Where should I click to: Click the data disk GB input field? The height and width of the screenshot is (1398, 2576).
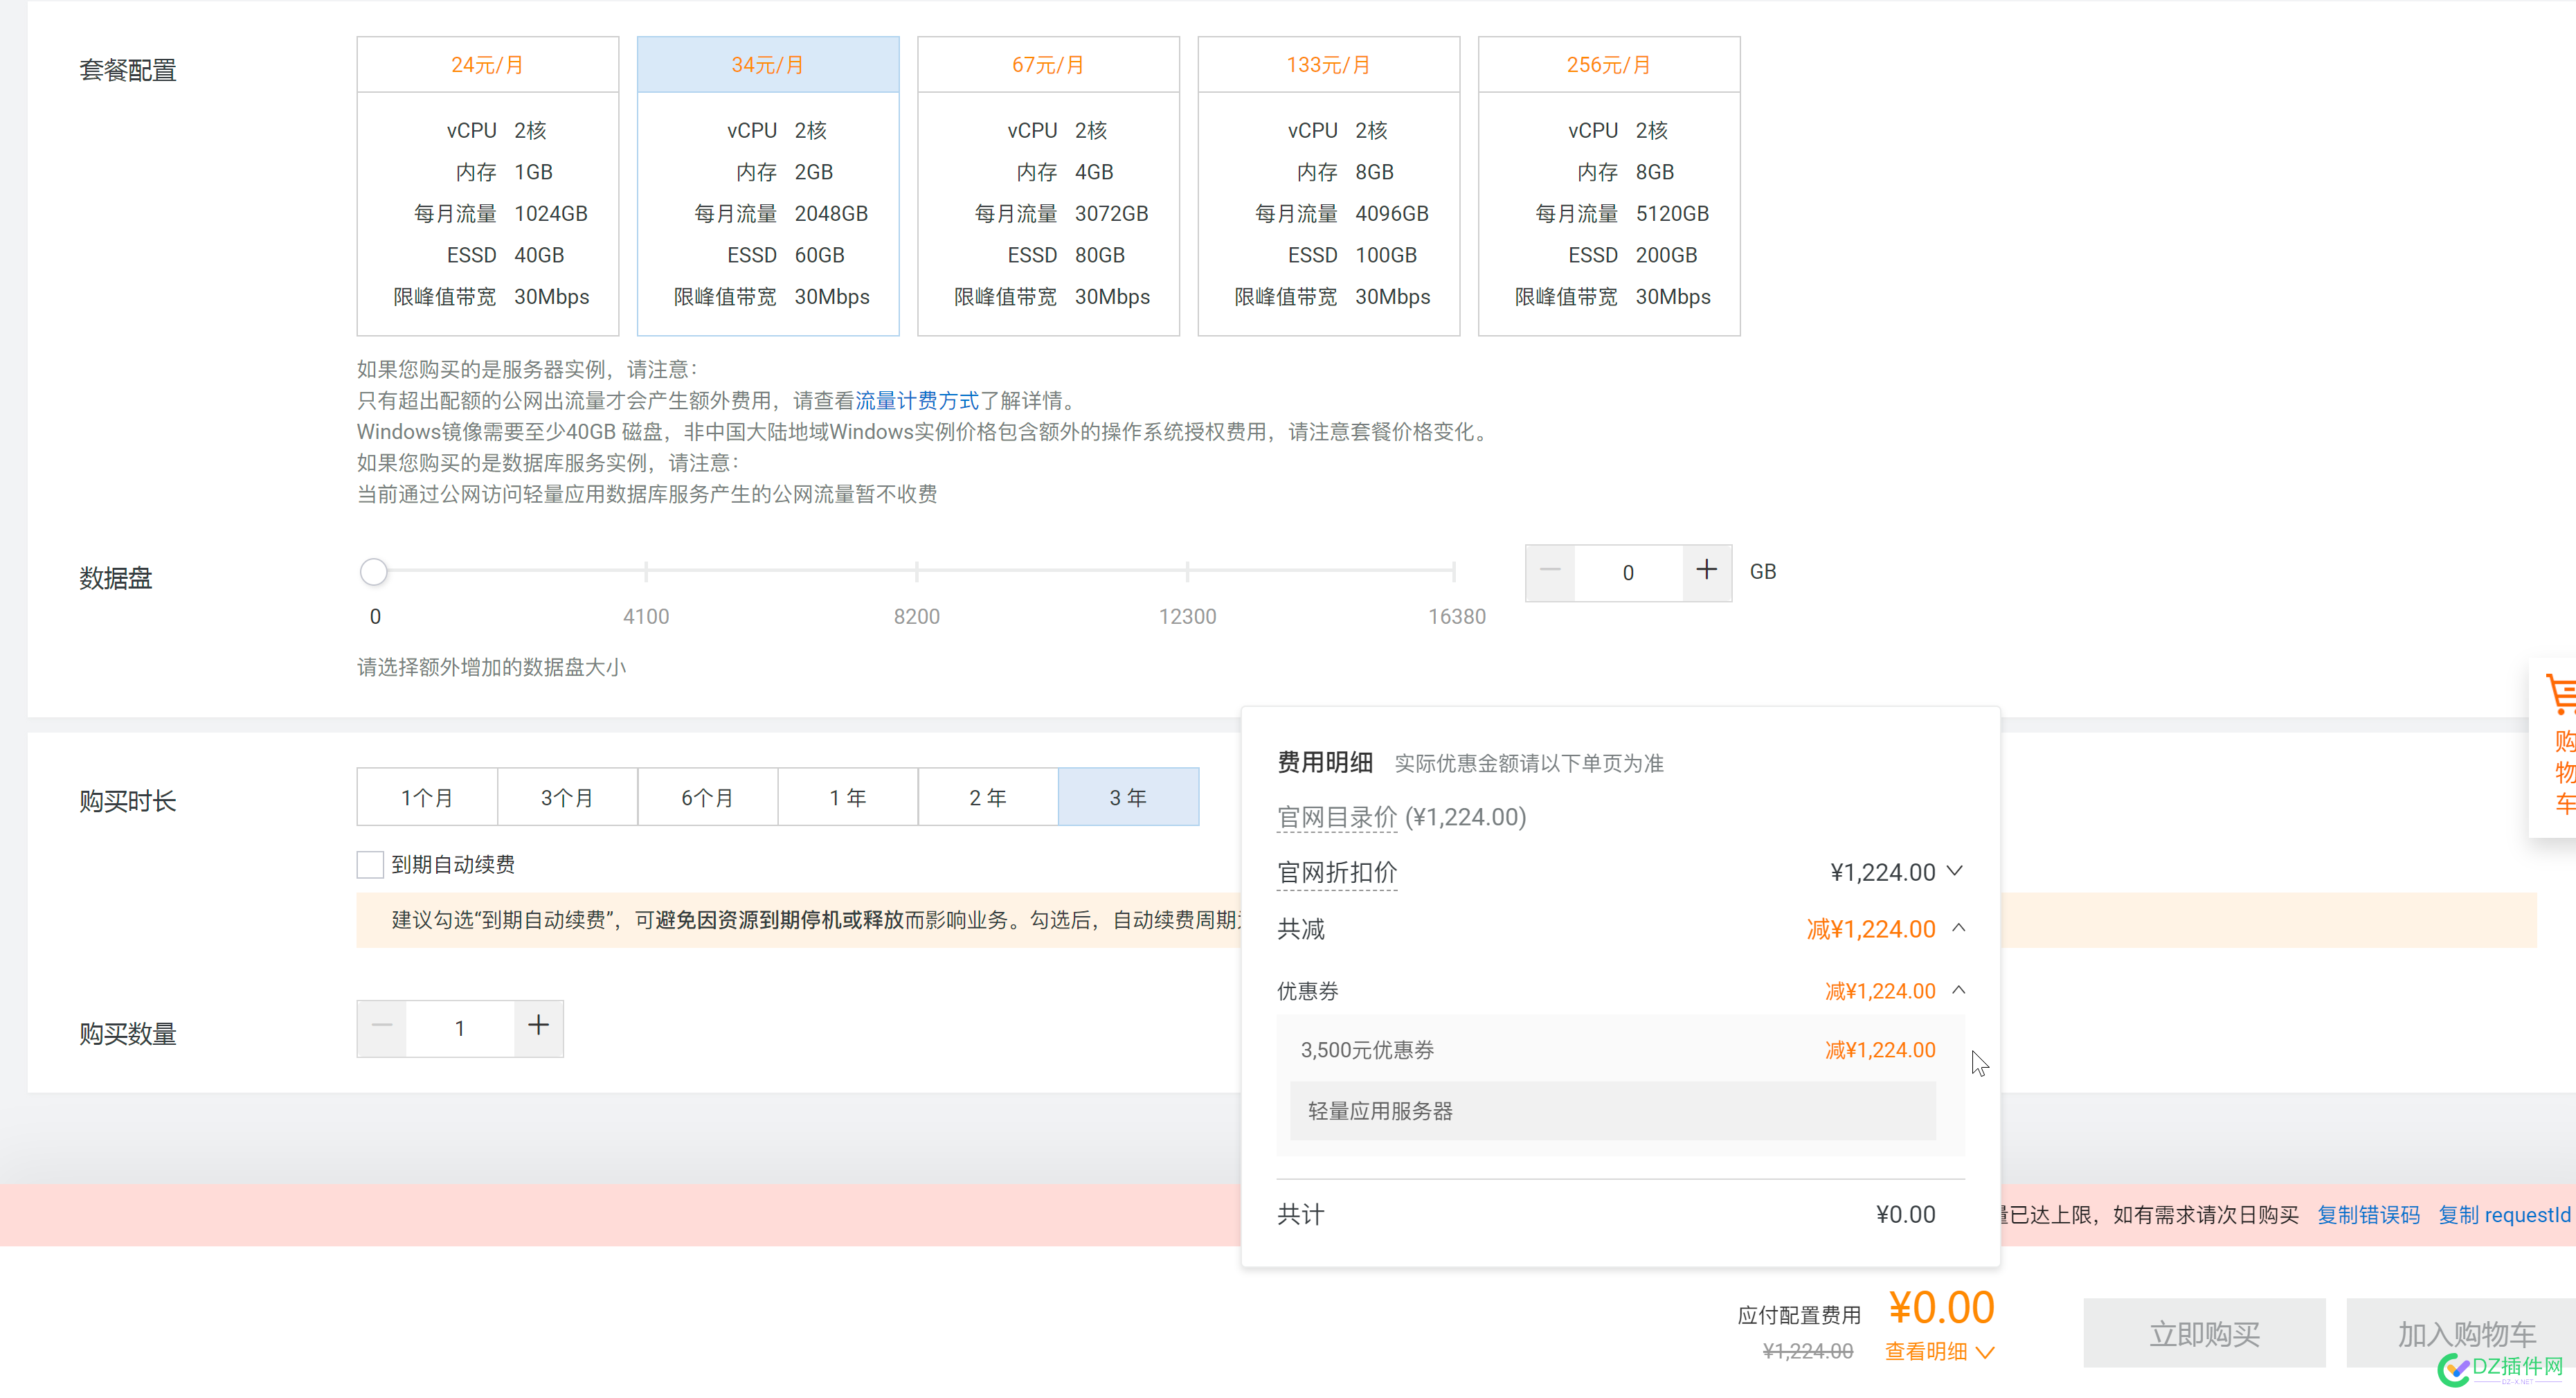point(1628,572)
